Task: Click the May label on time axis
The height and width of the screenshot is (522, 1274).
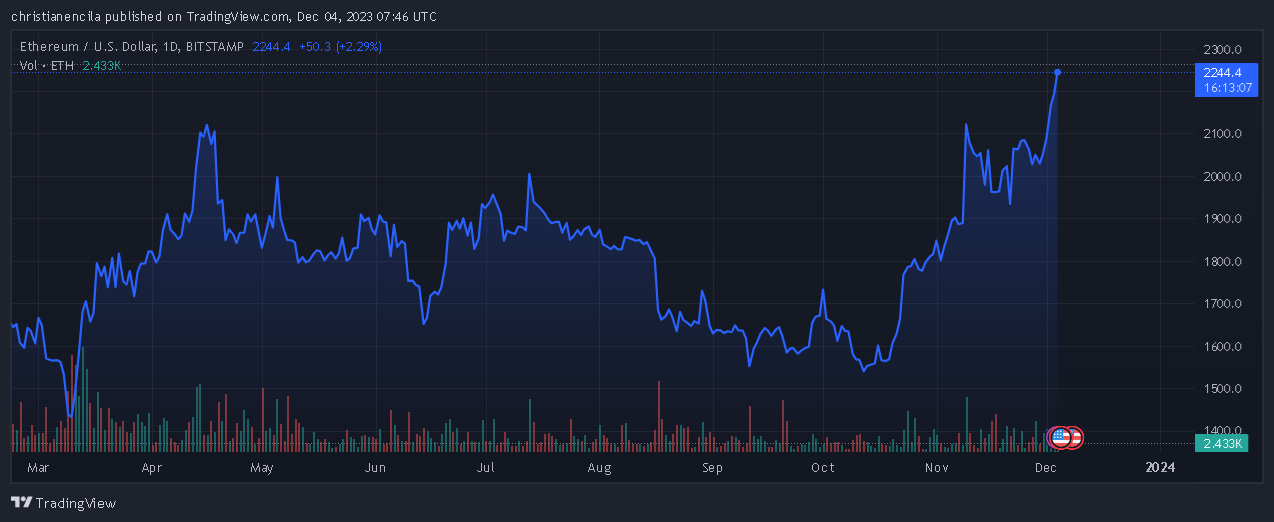Action: 262,467
